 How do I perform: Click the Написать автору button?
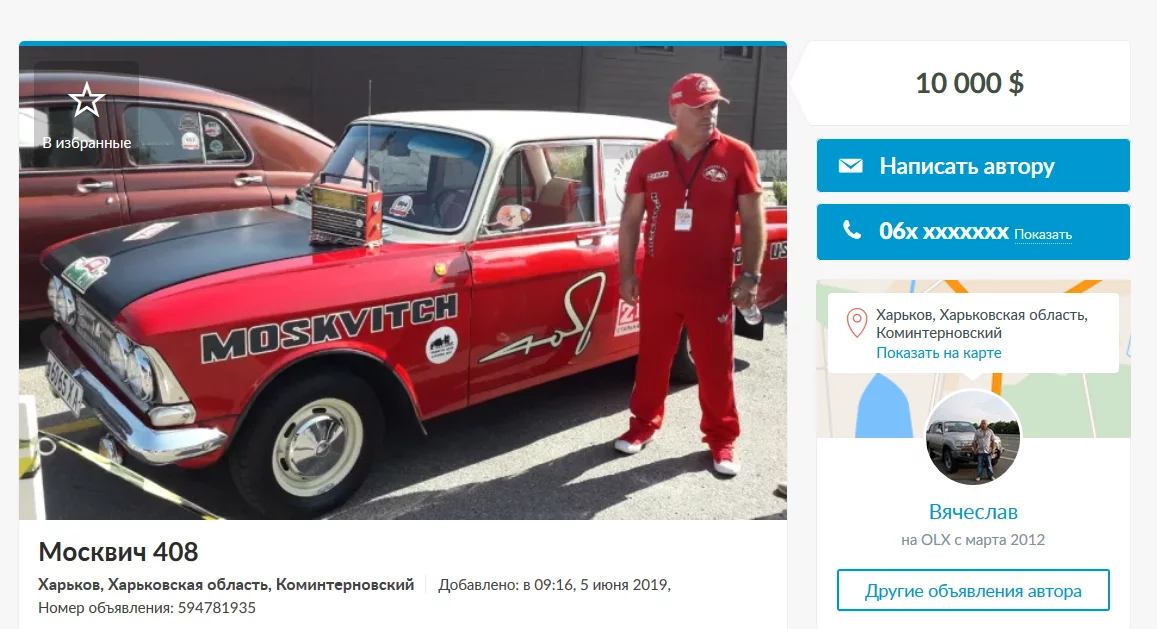click(973, 165)
